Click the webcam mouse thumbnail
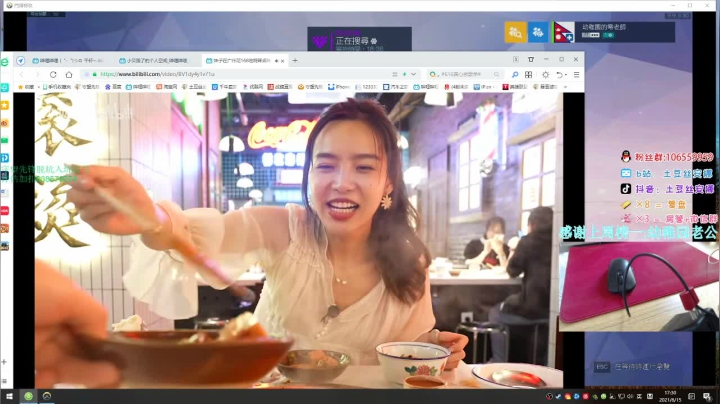Viewport: 720px width, 404px height. pos(639,286)
